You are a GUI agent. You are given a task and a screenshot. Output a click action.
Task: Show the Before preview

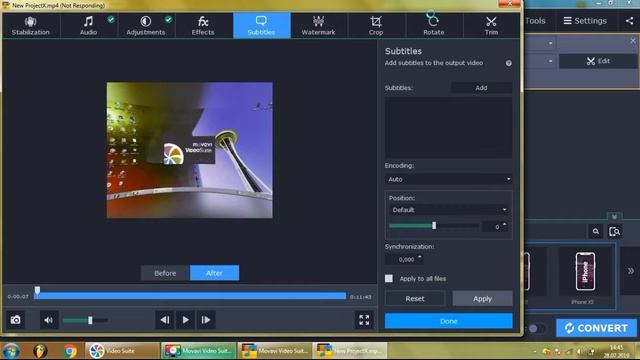[x=165, y=273]
